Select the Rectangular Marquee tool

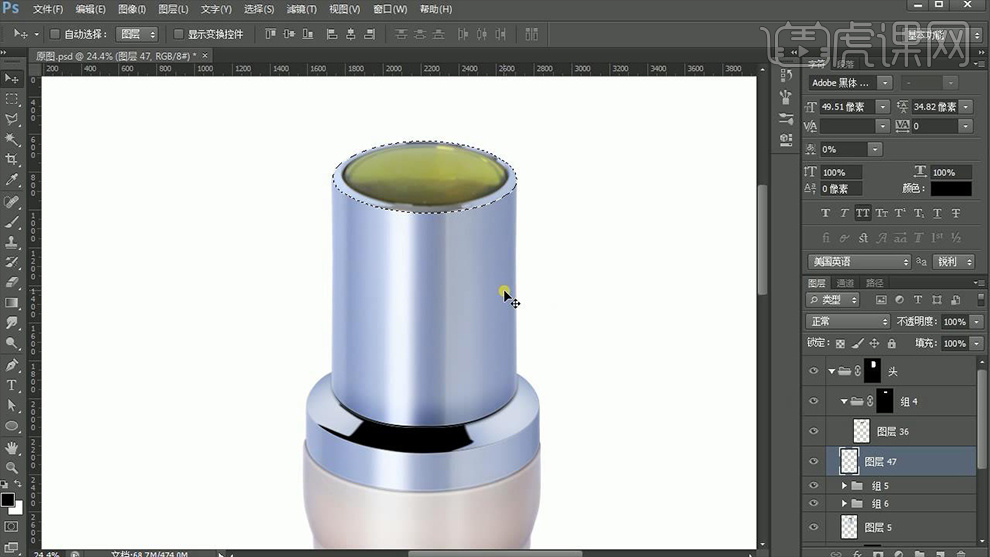[12, 99]
